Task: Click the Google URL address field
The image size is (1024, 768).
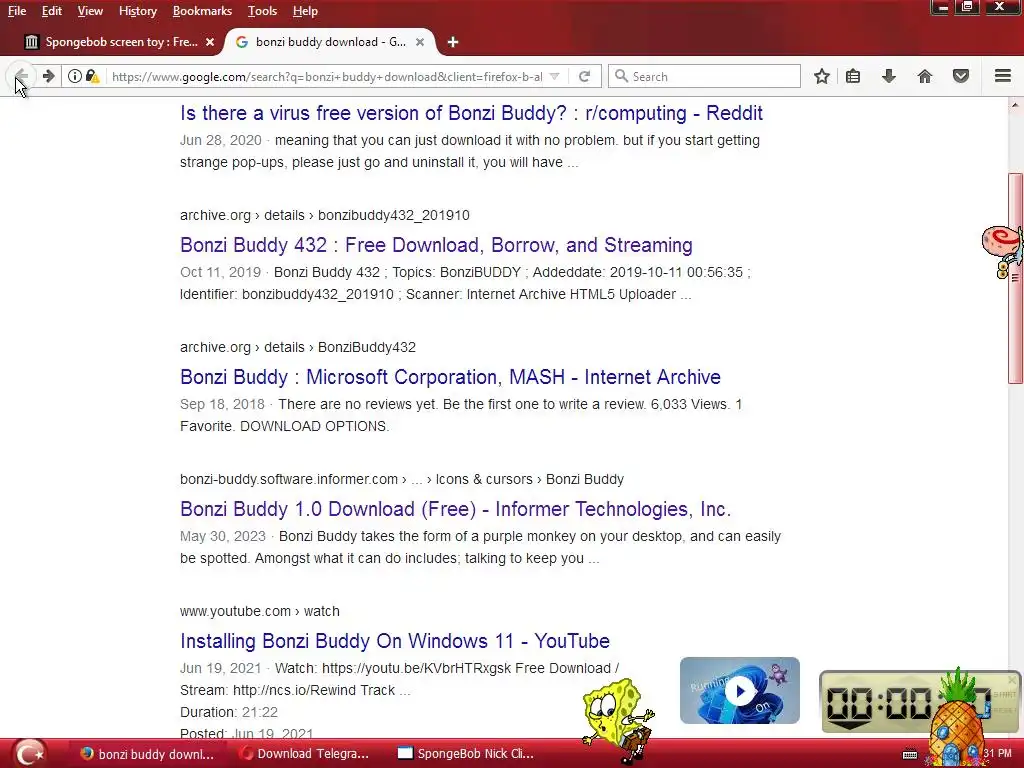Action: pyautogui.click(x=327, y=76)
